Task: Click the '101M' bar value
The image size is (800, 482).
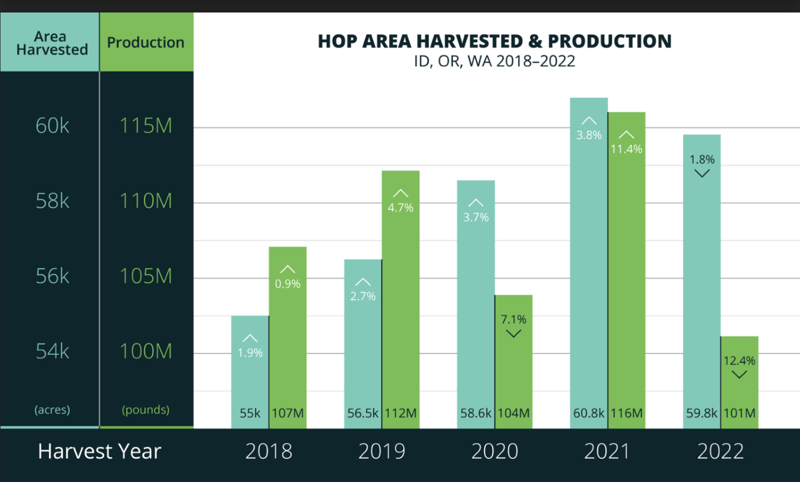Action: click(x=739, y=413)
